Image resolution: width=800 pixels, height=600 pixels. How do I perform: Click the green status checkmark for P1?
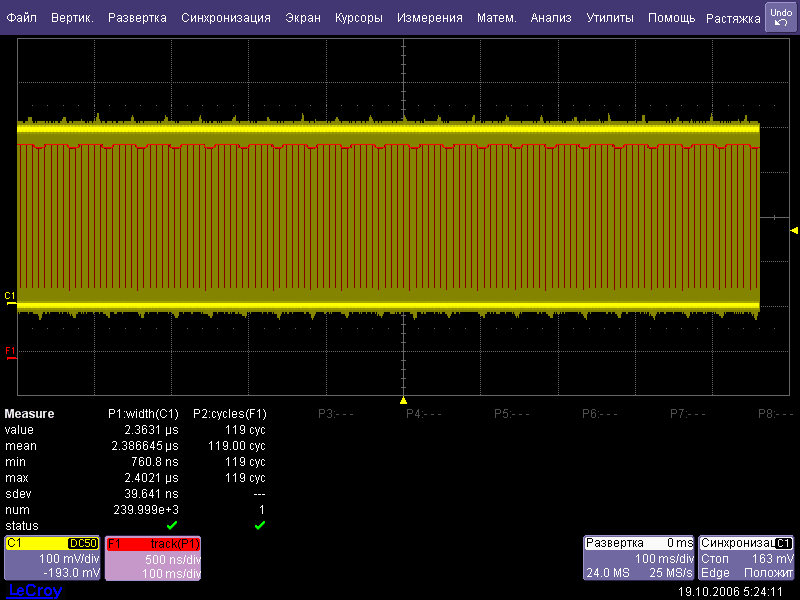coord(171,525)
